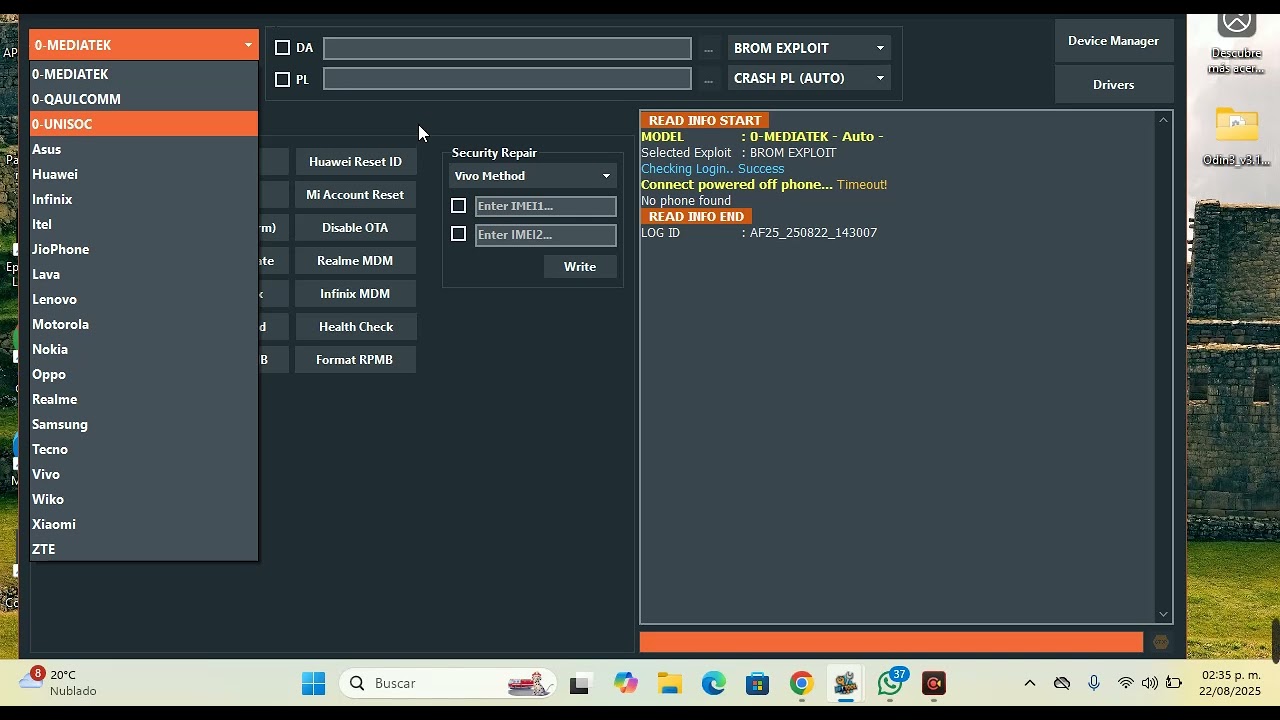The image size is (1280, 720).
Task: Select highlighted 0-UNISOC entry
Action: coord(144,124)
